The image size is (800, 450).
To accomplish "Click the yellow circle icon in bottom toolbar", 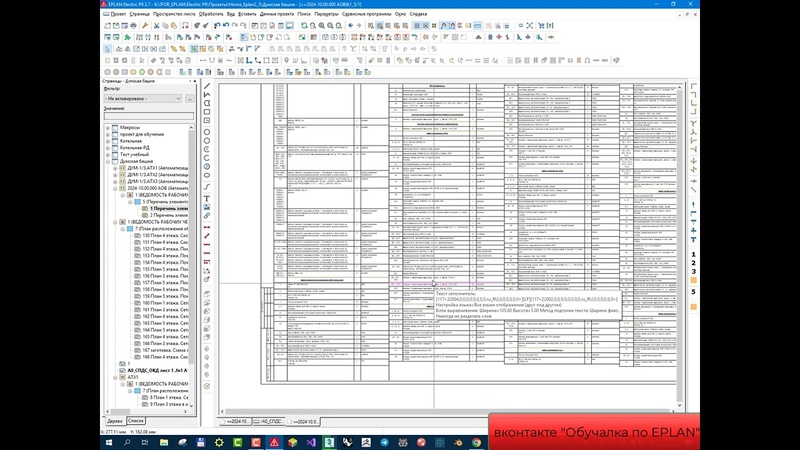I will [133, 72].
